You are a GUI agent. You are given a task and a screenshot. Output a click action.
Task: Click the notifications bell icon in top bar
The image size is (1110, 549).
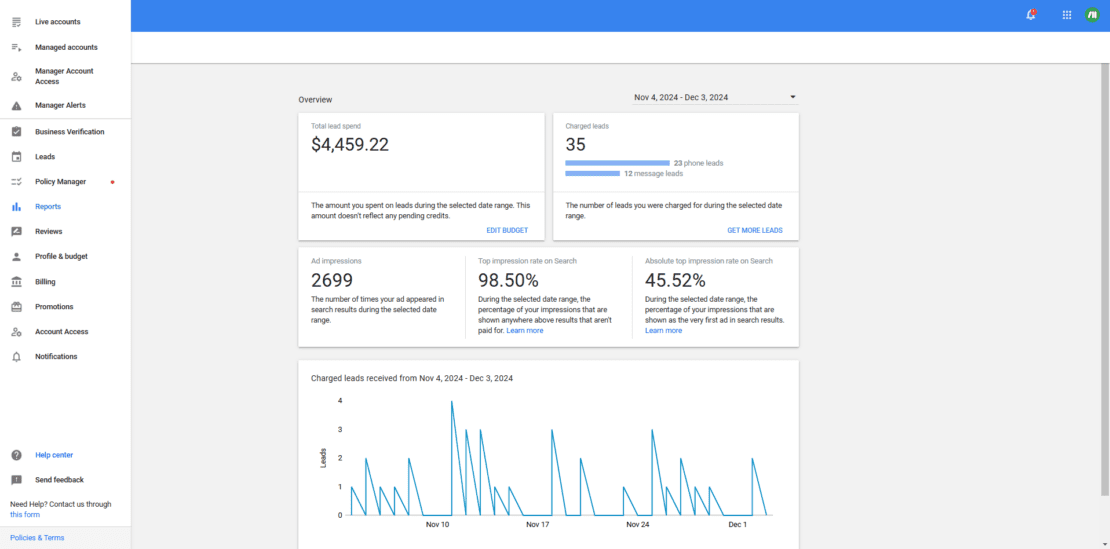pyautogui.click(x=1031, y=15)
